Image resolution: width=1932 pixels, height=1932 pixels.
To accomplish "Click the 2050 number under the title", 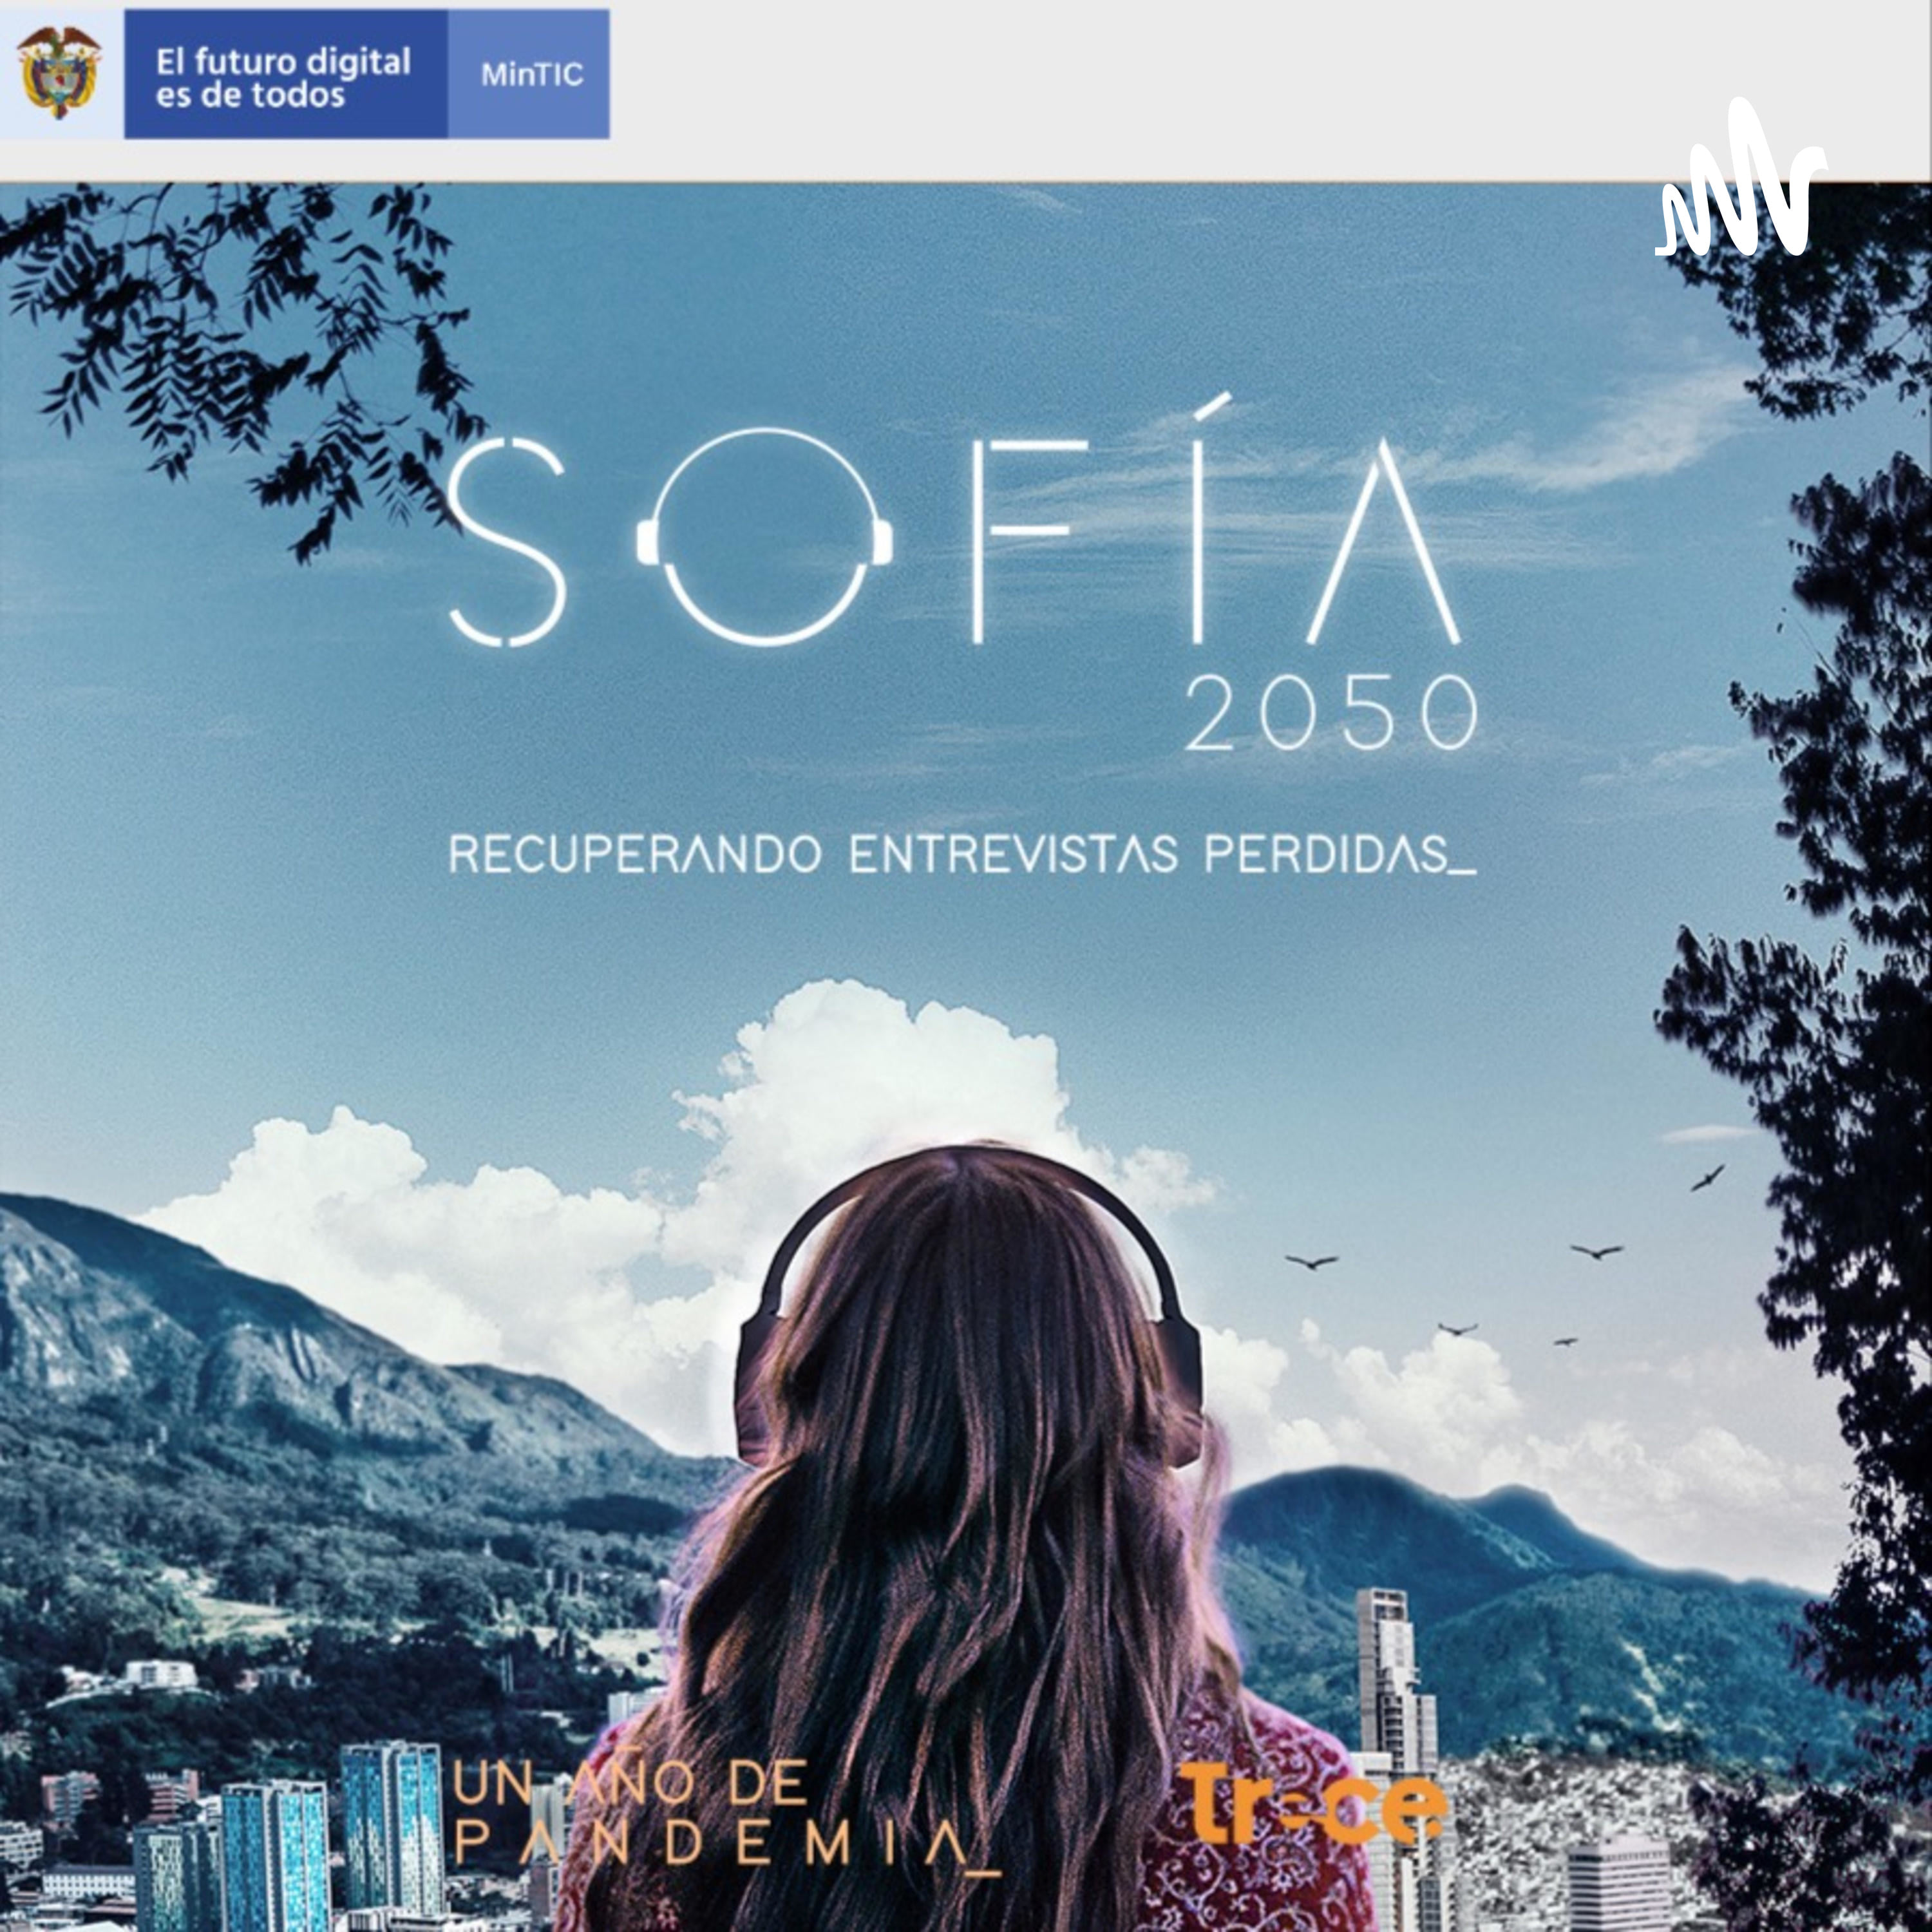I will [x=1331, y=716].
